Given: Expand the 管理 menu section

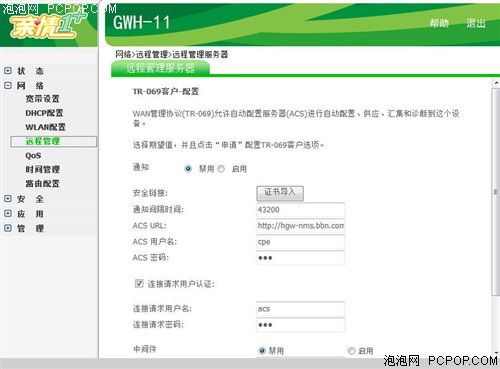Looking at the screenshot, I should [x=8, y=228].
